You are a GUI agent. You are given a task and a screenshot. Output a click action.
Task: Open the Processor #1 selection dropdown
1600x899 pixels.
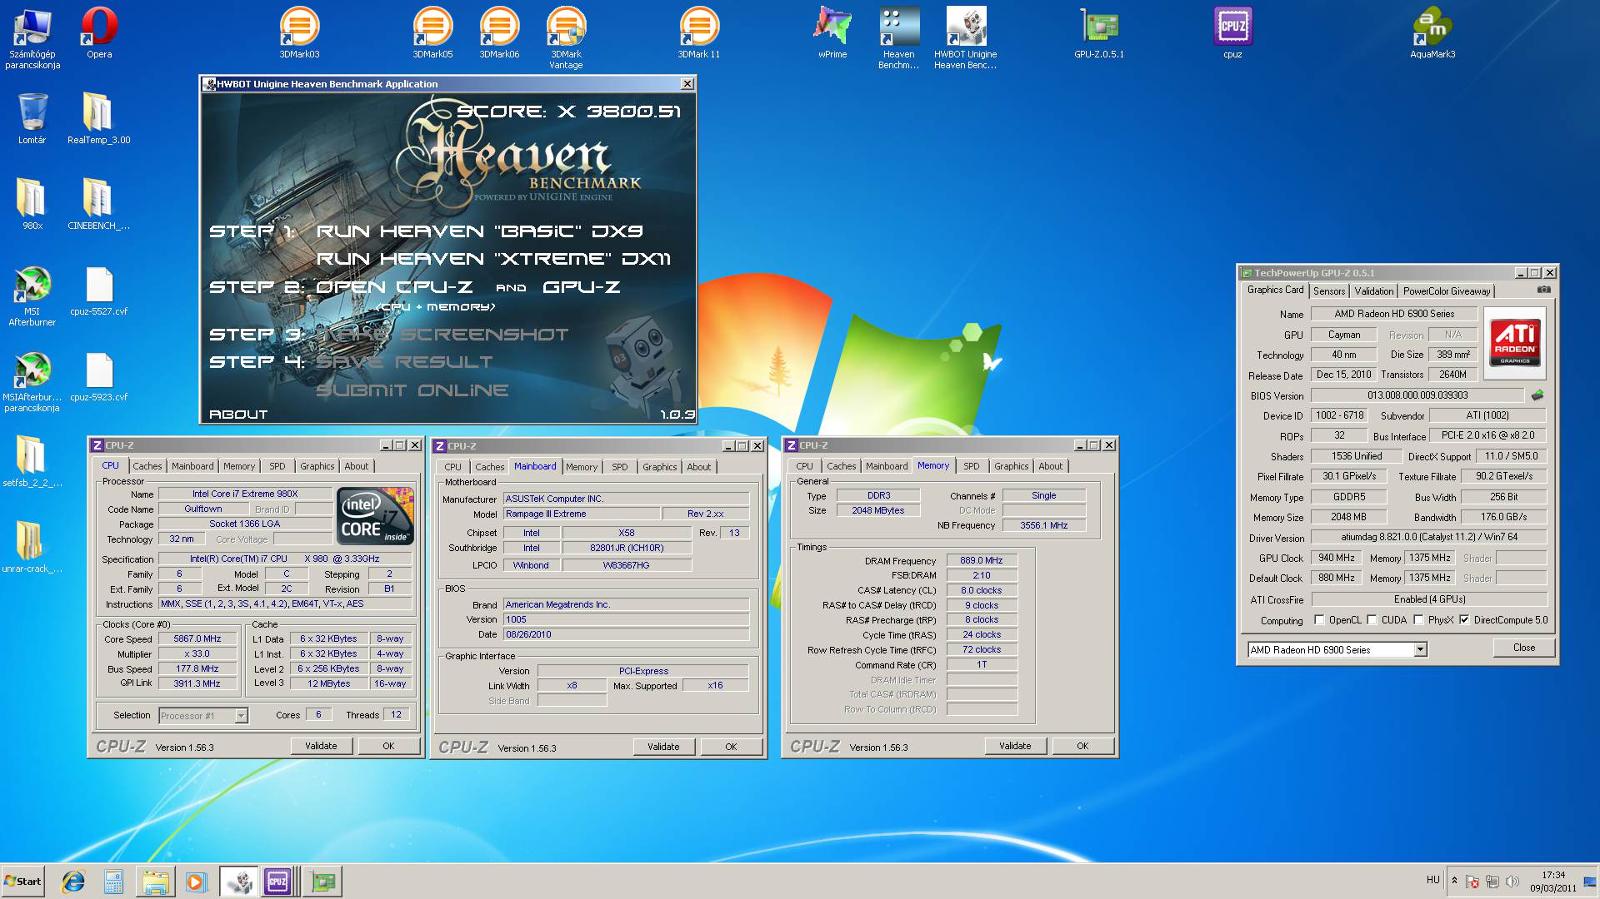pos(202,715)
